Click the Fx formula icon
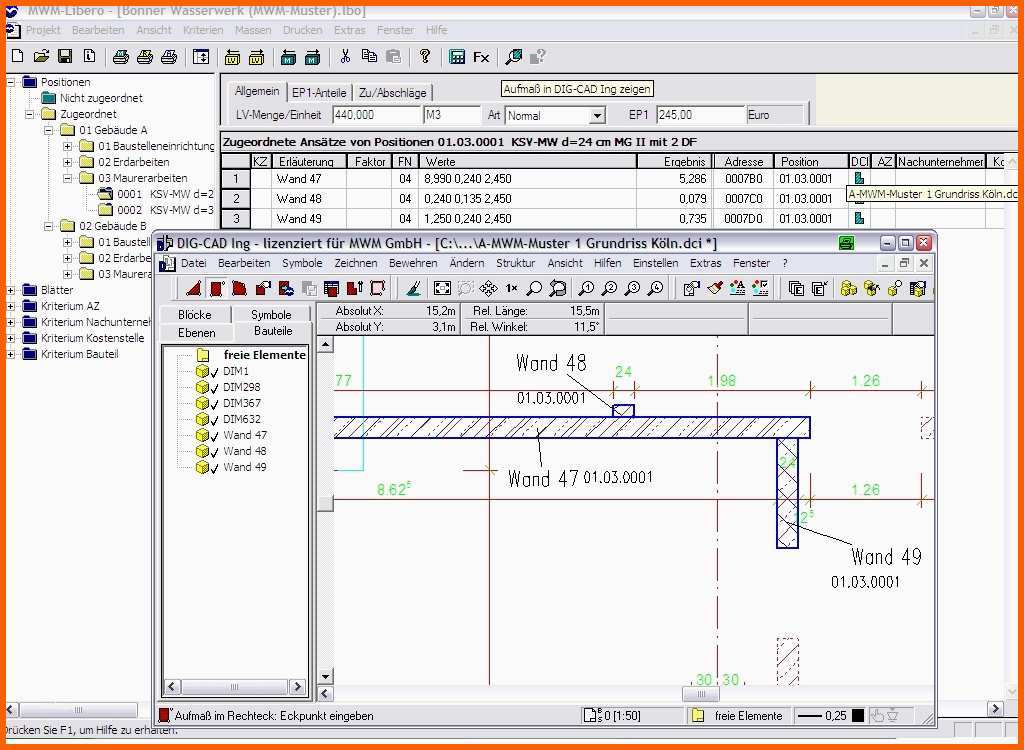The image size is (1024, 750). 481,57
